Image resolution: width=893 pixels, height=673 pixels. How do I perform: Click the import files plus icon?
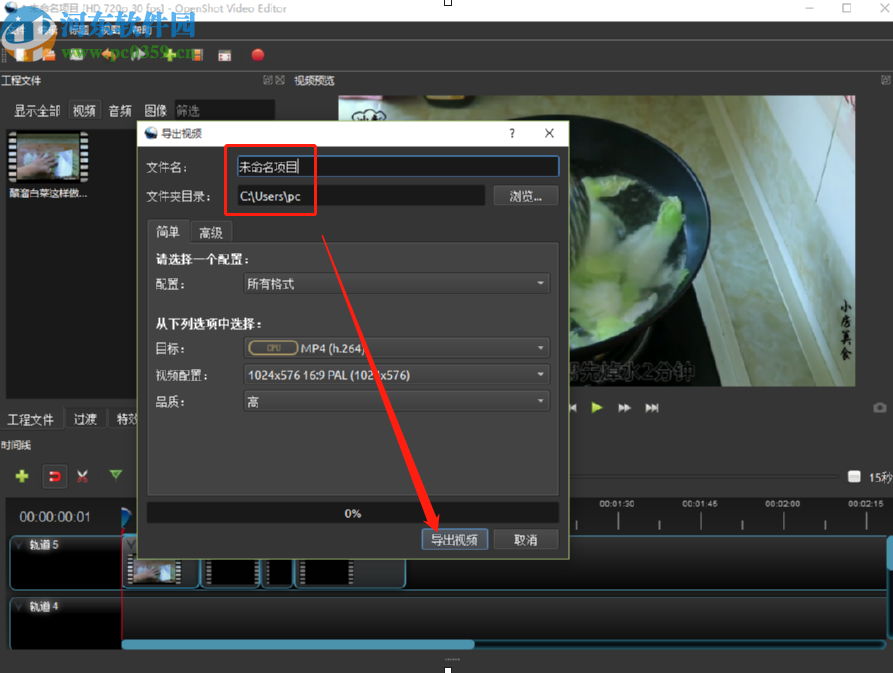[171, 55]
